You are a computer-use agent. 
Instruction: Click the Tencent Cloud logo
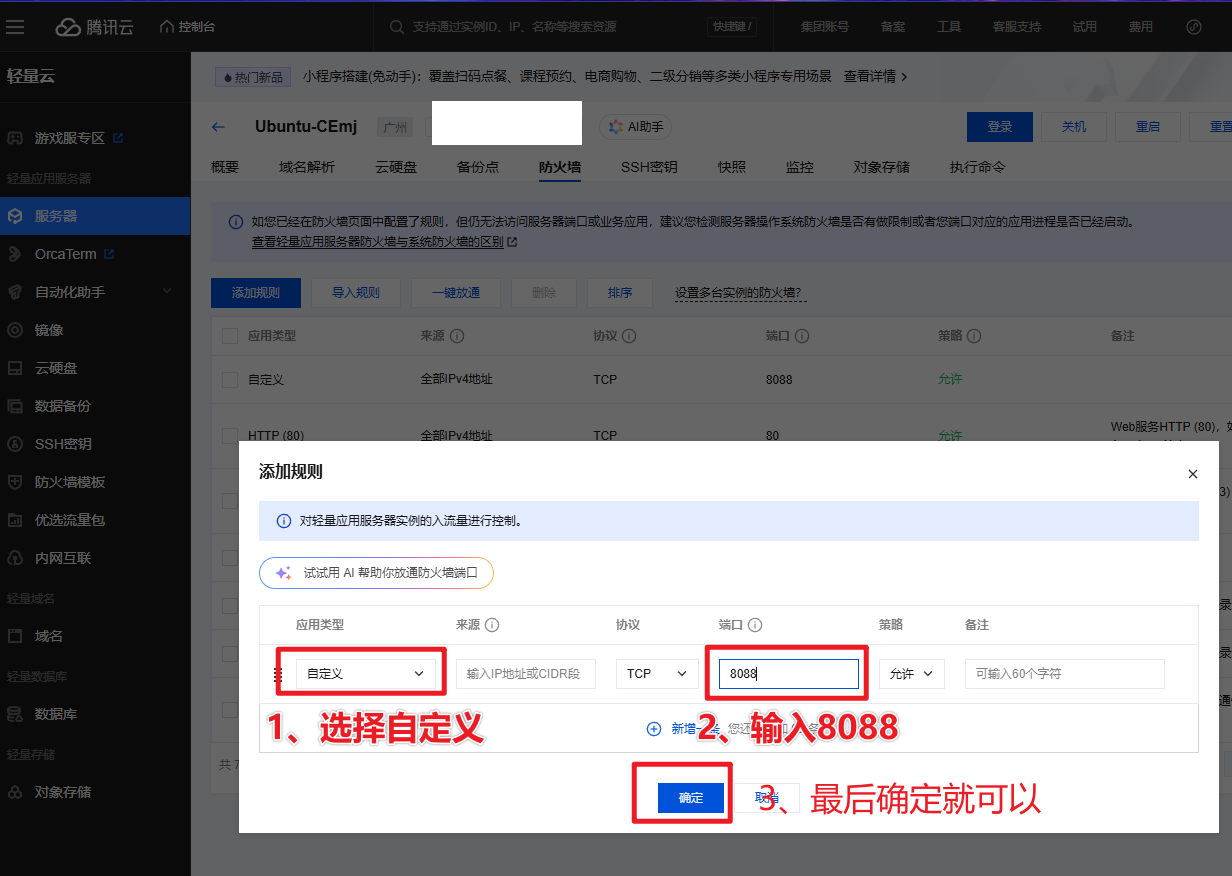pyautogui.click(x=95, y=27)
